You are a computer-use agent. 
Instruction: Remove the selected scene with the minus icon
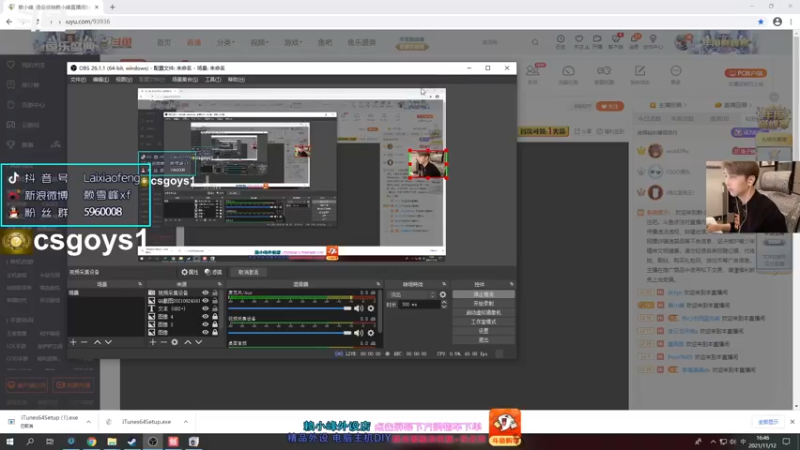(85, 342)
